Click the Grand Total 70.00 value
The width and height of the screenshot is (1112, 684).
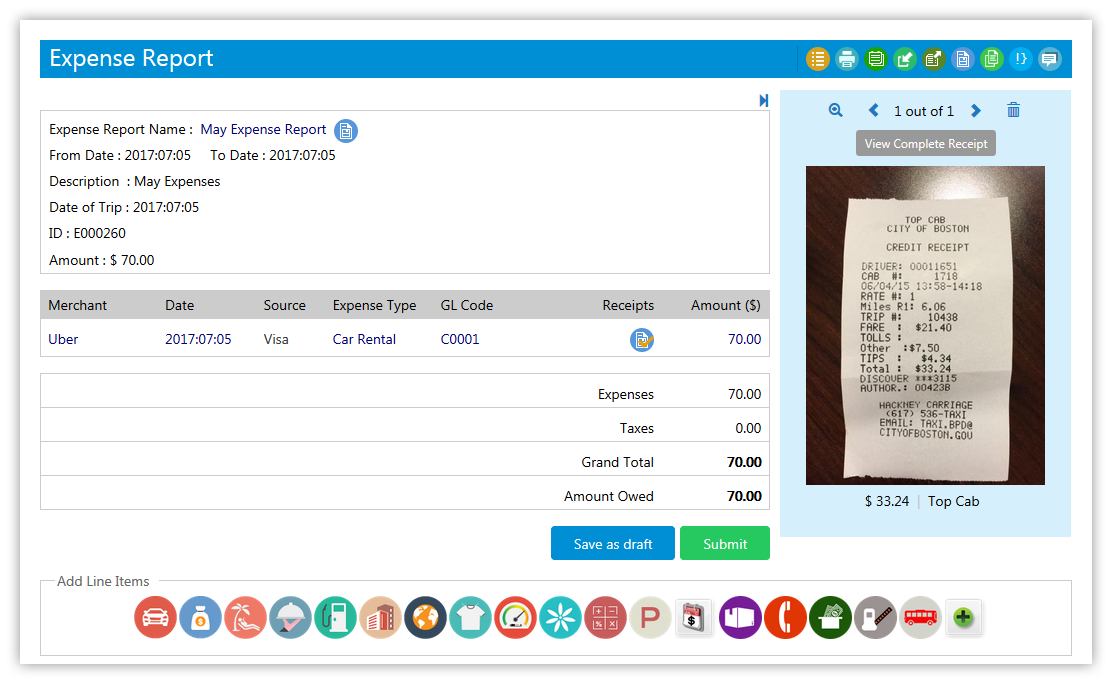click(x=744, y=462)
